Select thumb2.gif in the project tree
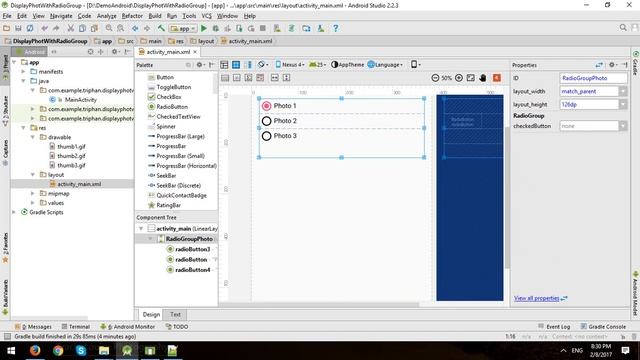 click(x=67, y=156)
